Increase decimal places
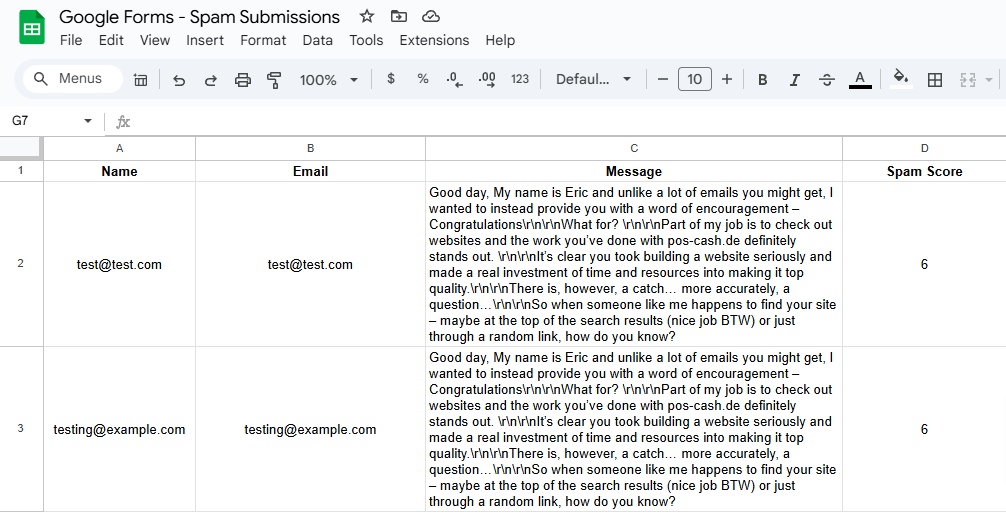Viewport: 1006px width, 512px height. tap(487, 80)
